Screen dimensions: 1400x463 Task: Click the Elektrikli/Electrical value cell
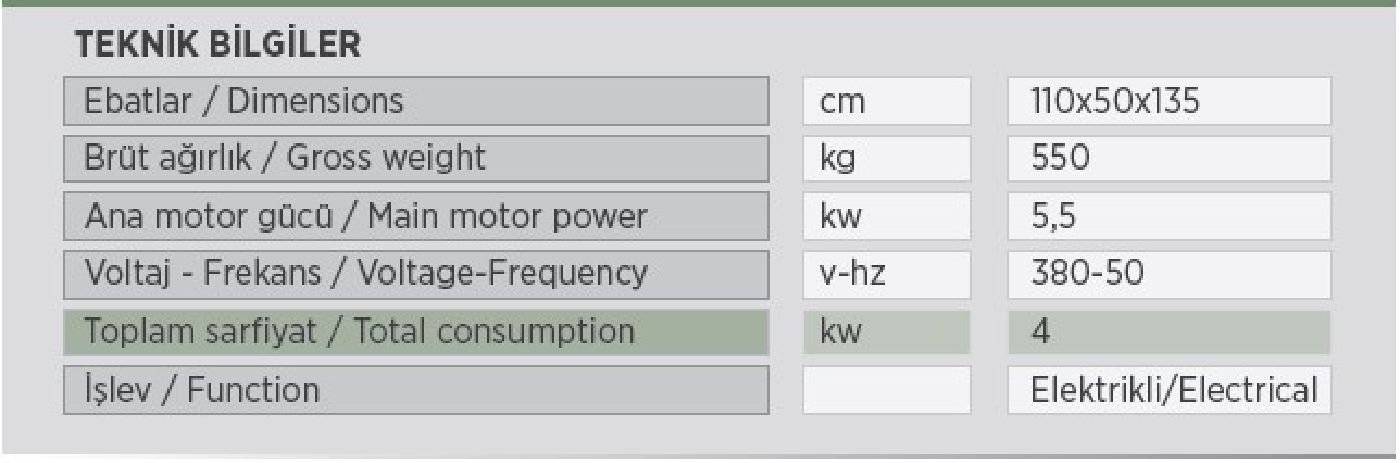point(1169,388)
